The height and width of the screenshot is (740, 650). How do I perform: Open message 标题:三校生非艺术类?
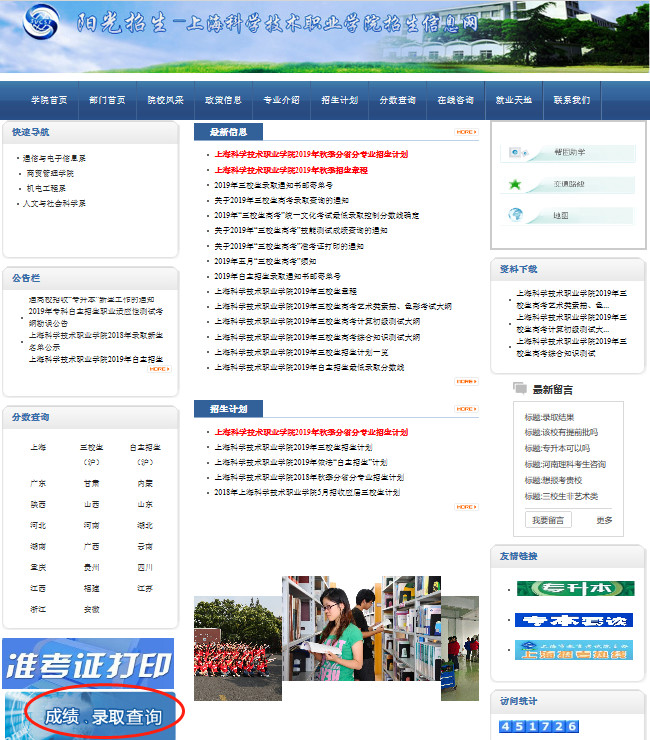[561, 496]
